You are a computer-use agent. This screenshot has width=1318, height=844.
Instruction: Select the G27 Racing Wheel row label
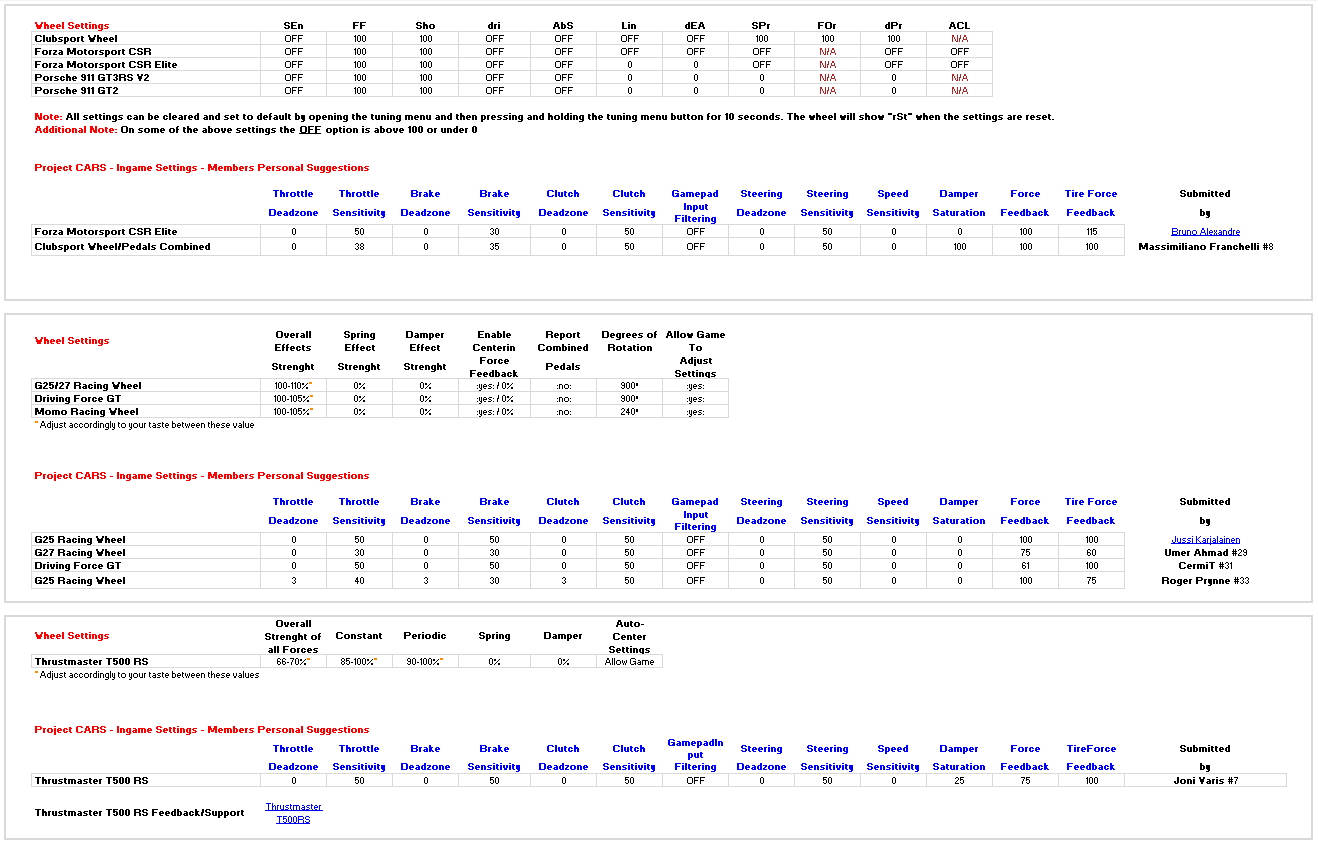click(x=80, y=553)
